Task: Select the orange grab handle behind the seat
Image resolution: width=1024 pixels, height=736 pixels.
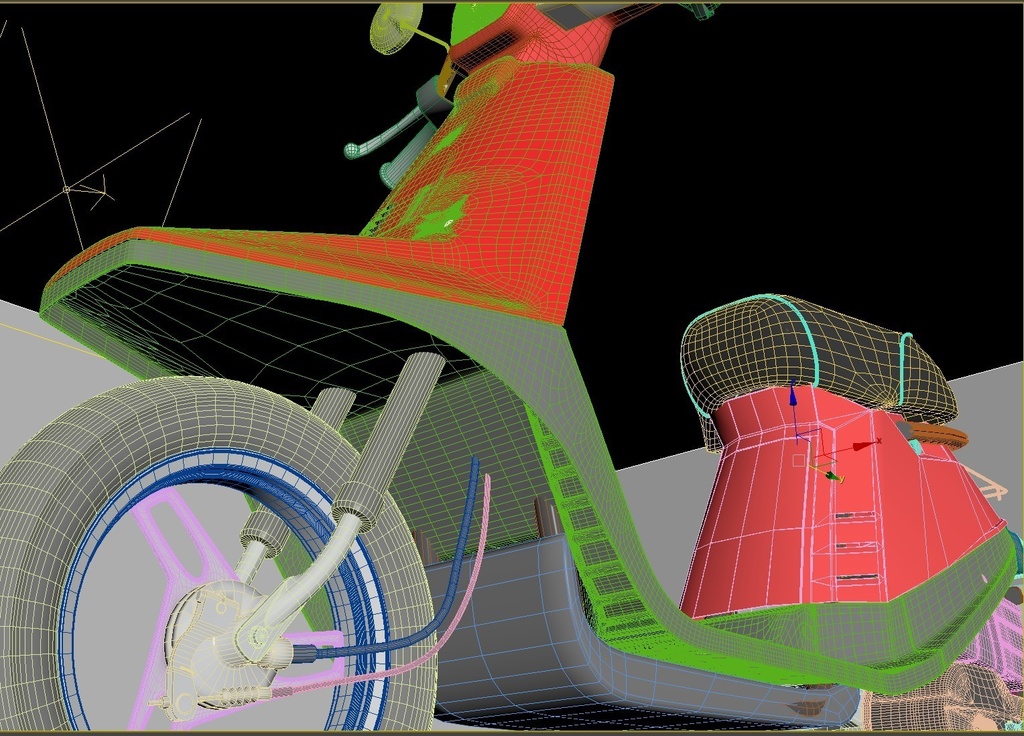Action: point(935,435)
